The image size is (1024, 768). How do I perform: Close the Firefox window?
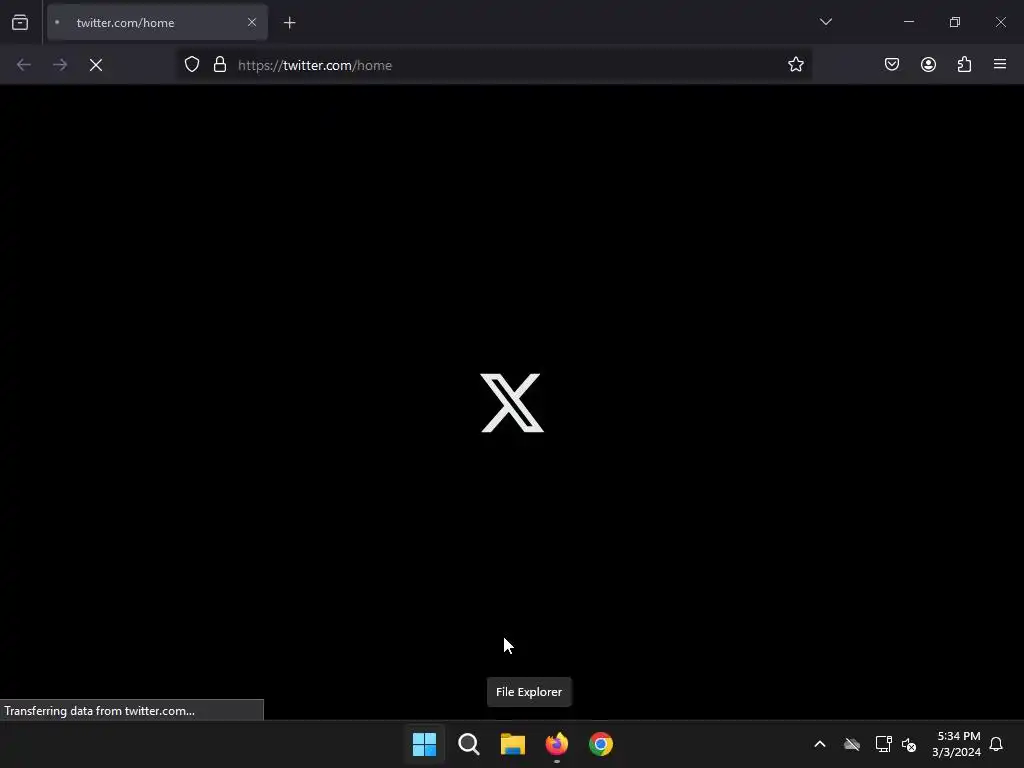[1000, 22]
